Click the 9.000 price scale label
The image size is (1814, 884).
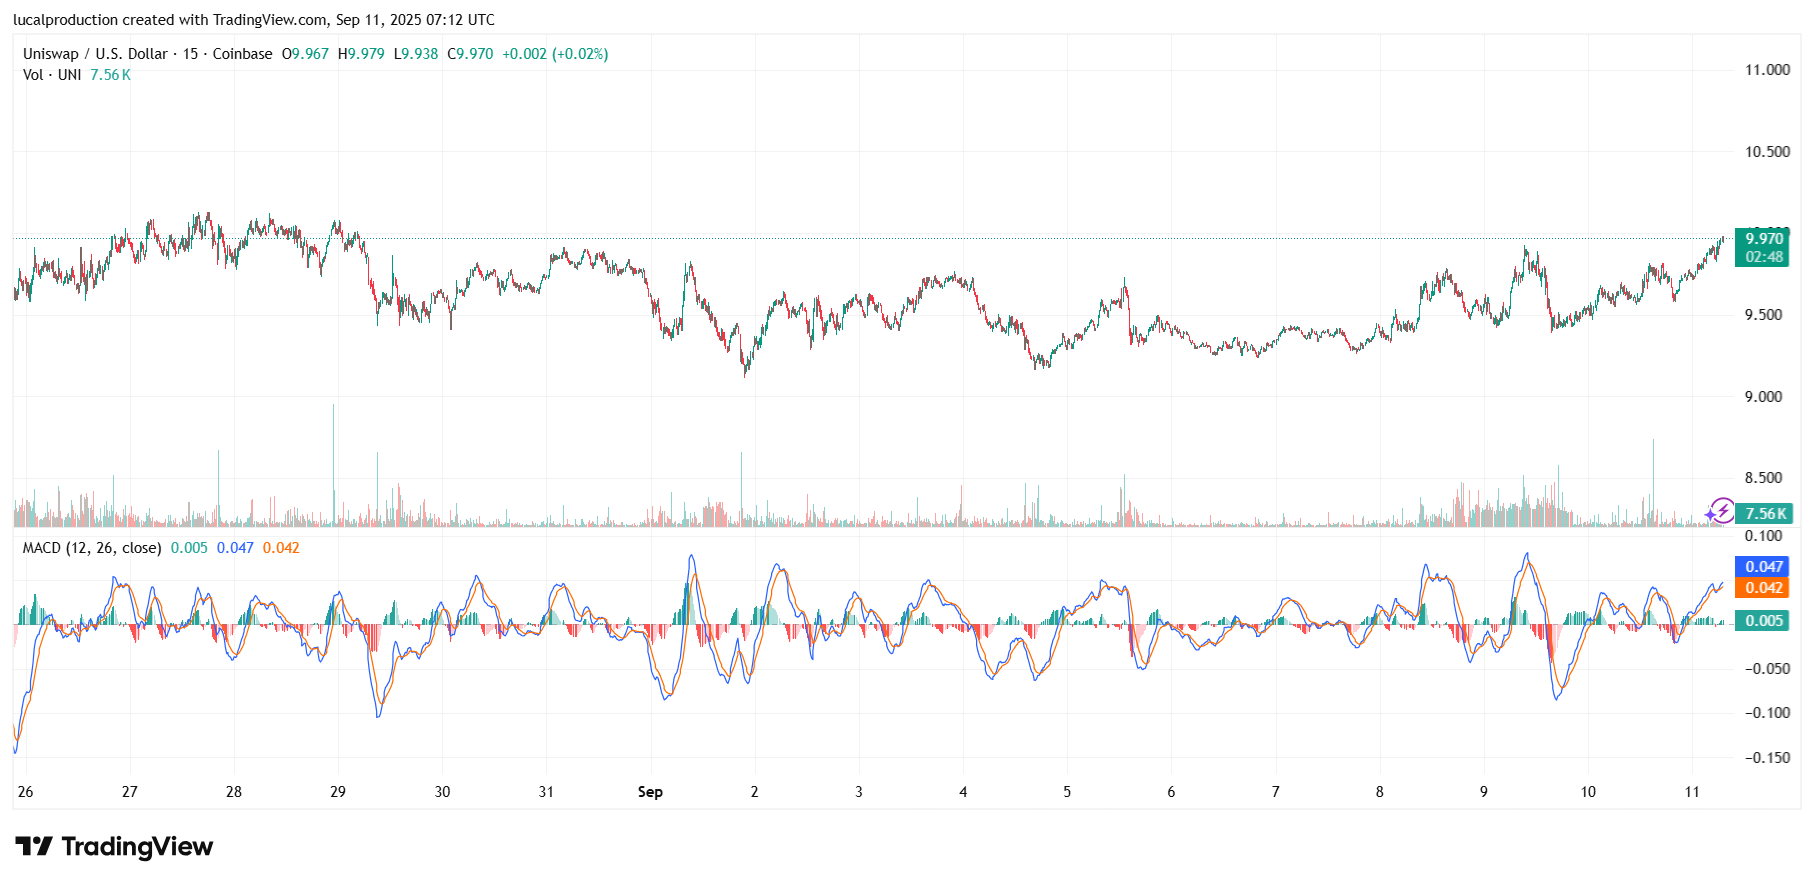point(1763,397)
